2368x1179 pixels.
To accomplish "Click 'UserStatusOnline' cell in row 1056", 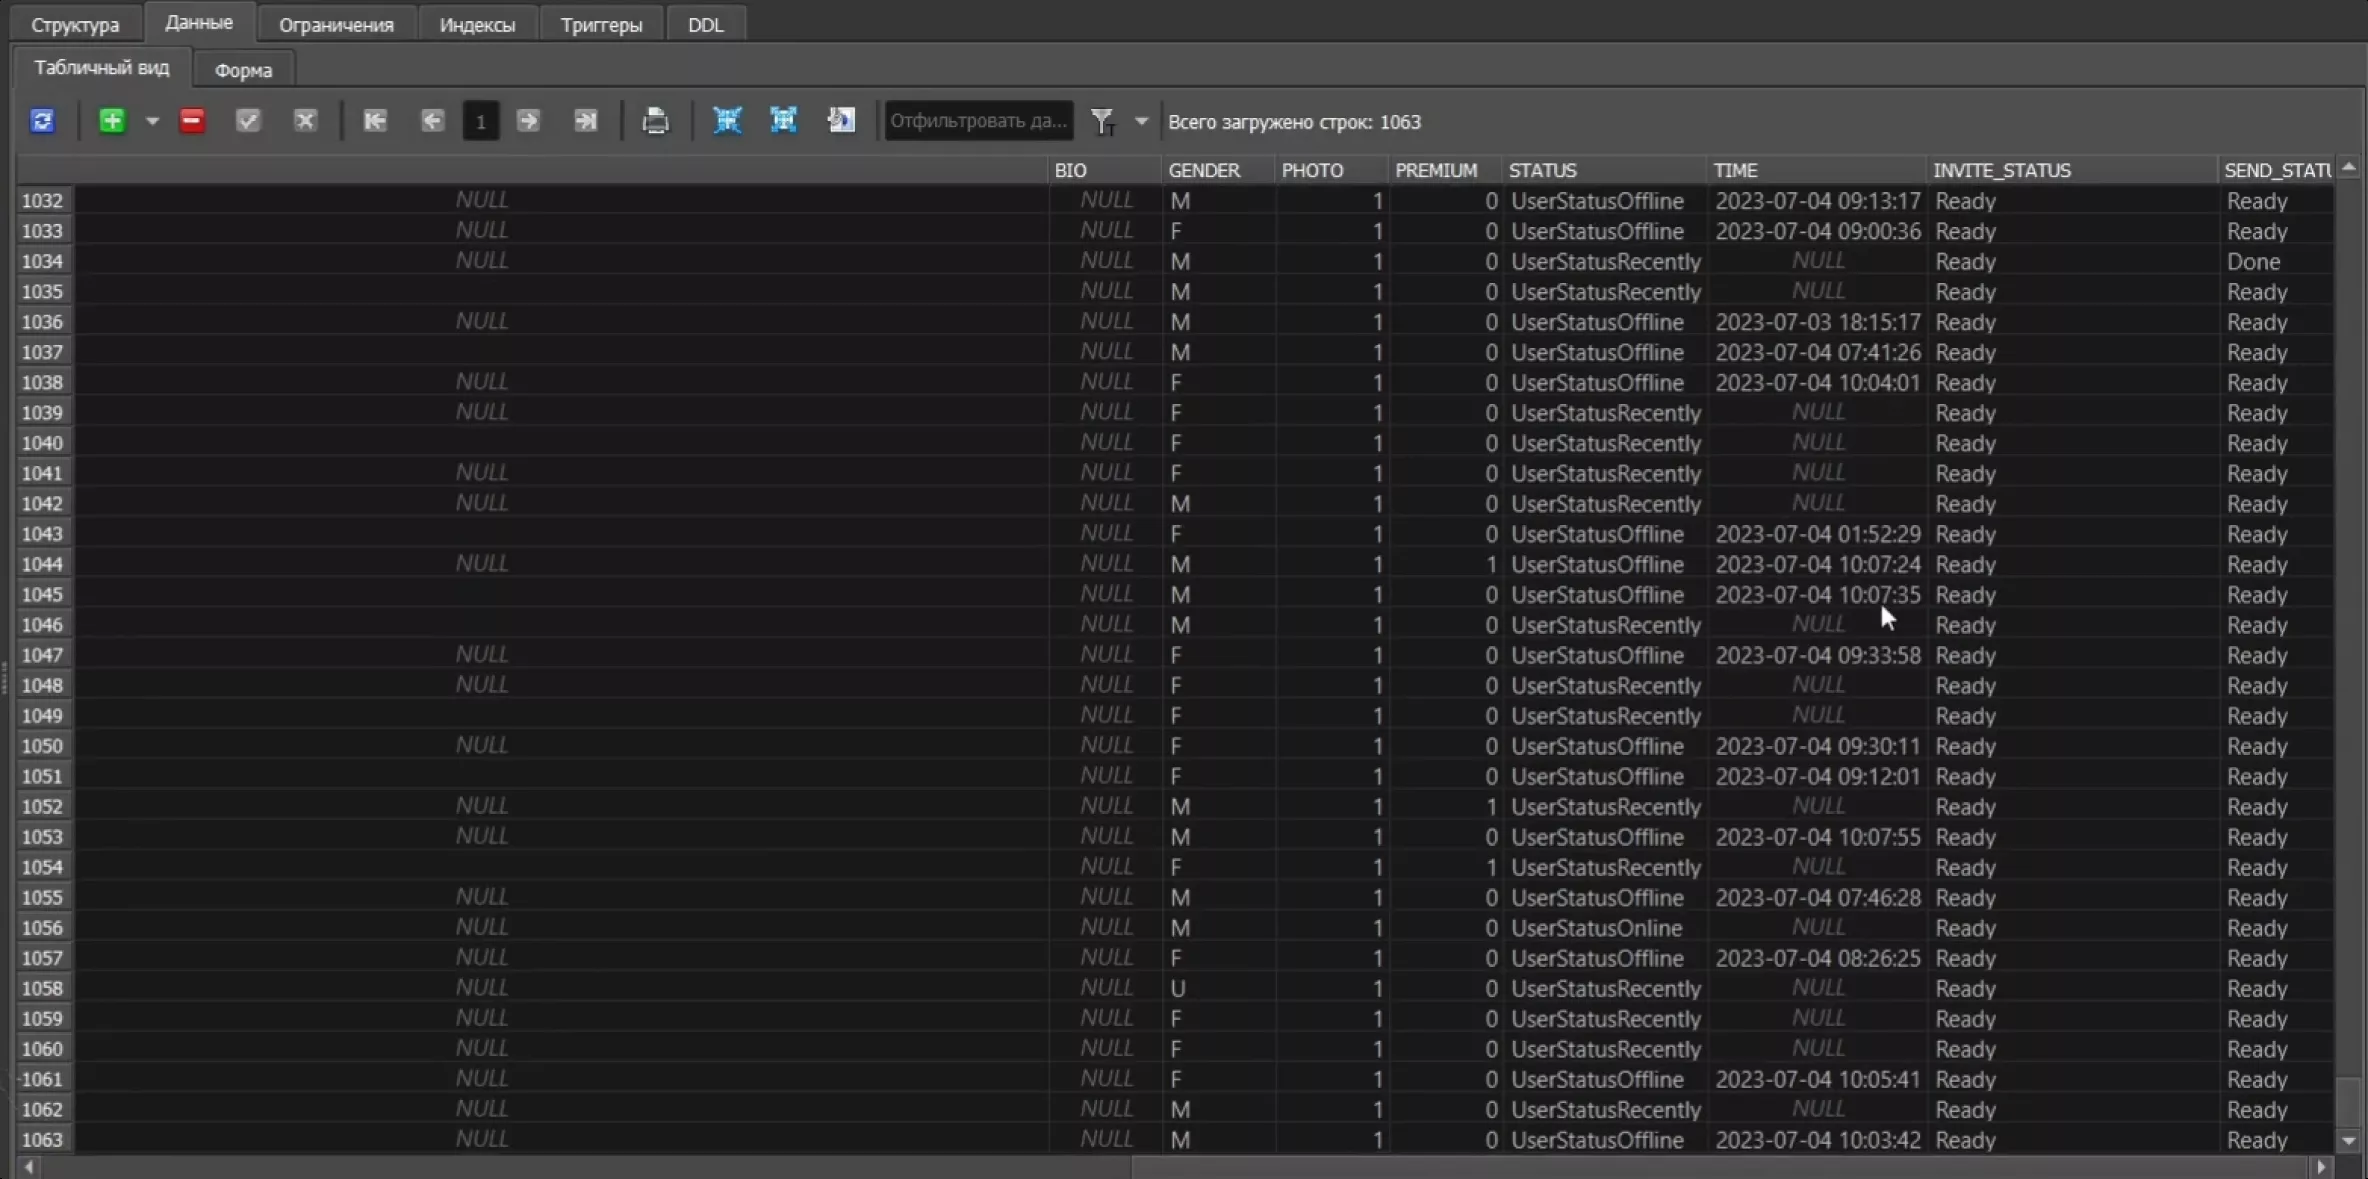I will (x=1605, y=927).
